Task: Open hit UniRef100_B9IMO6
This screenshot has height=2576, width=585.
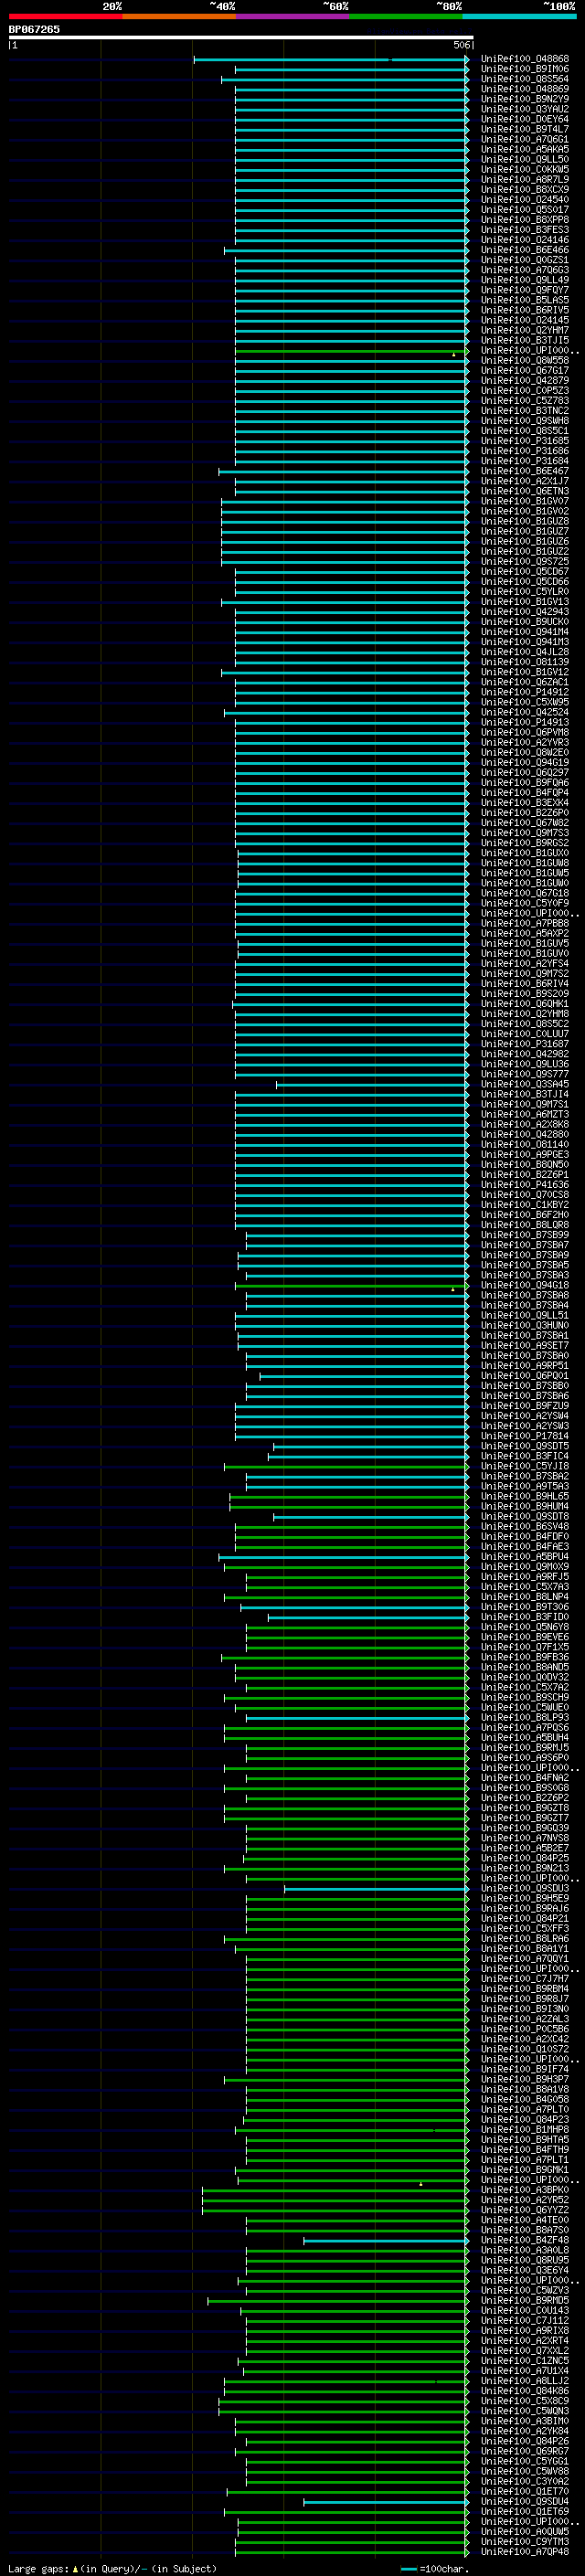Action: tap(525, 69)
